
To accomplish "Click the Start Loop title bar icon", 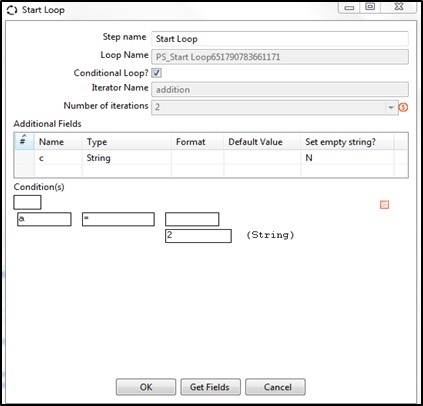I will pos(12,10).
